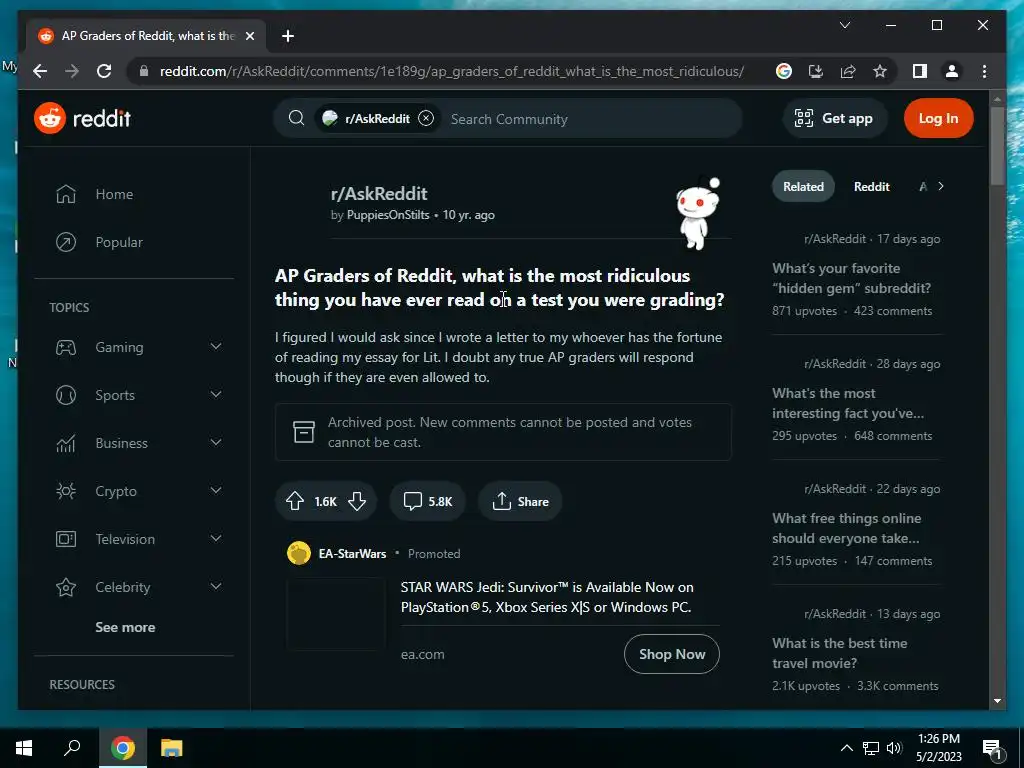The image size is (1024, 768).
Task: Open the Chrome three-dot menu
Action: click(984, 71)
